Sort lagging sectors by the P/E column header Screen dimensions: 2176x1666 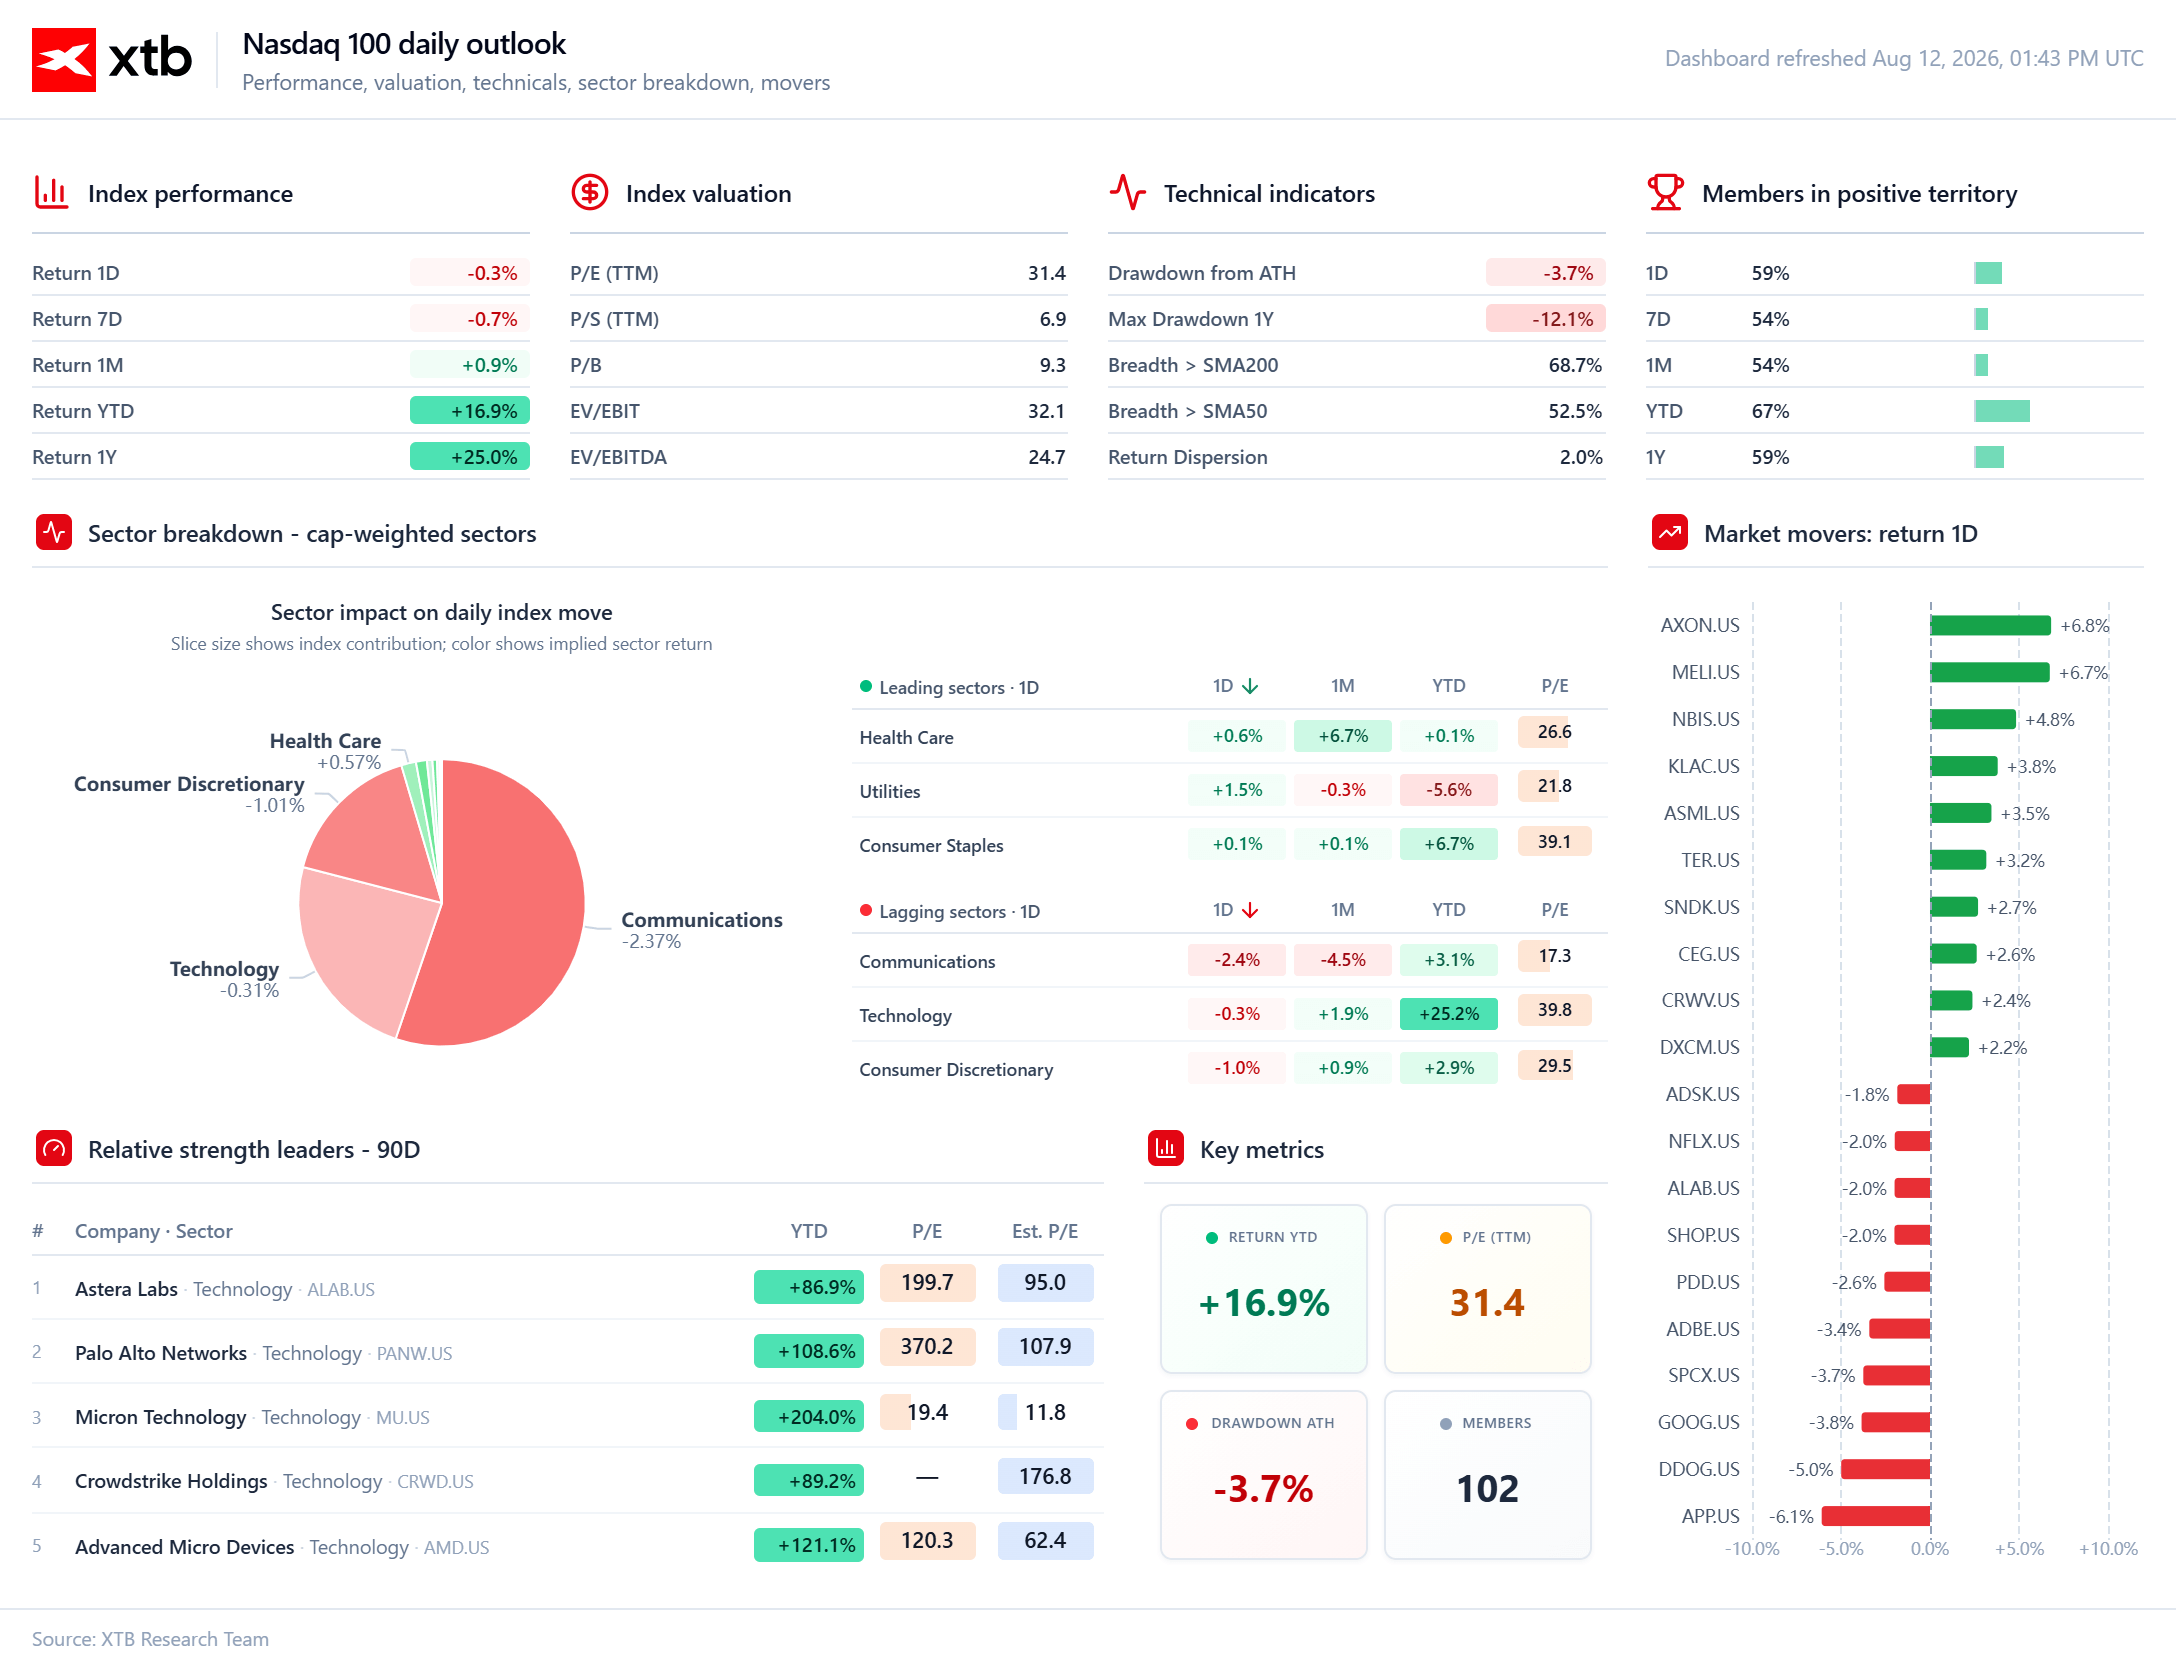click(x=1555, y=910)
